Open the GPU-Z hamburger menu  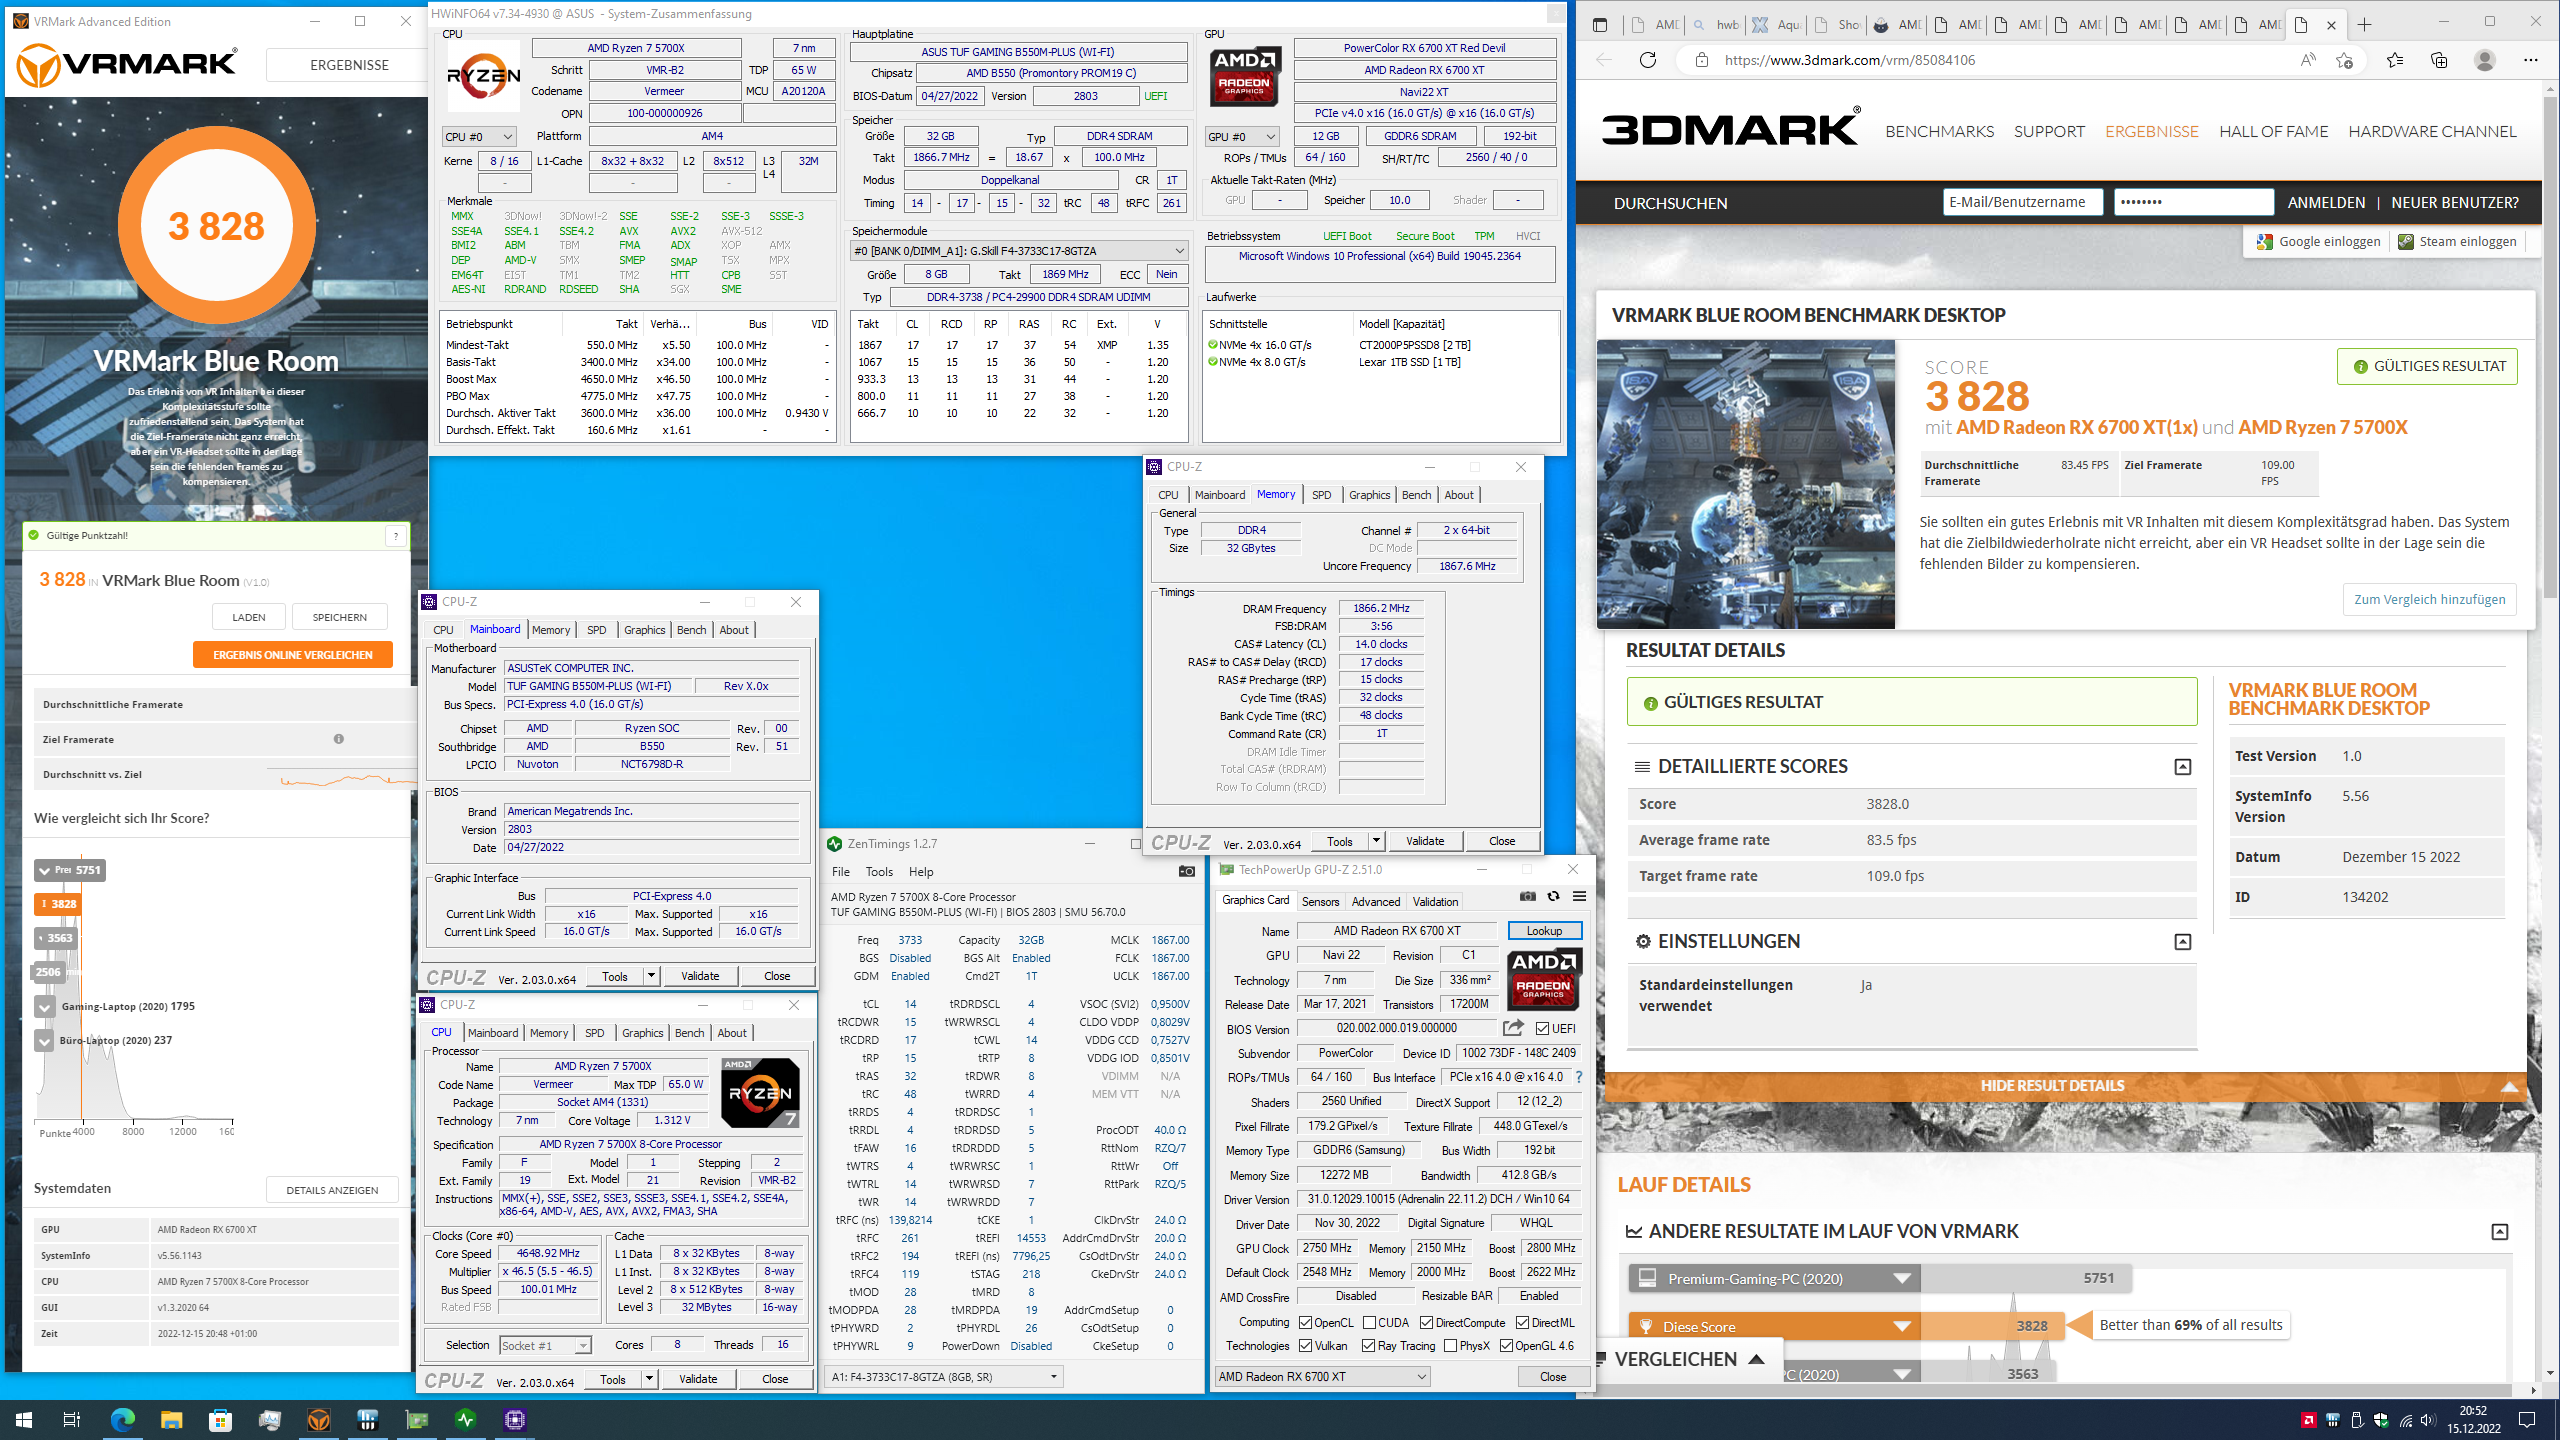[1579, 896]
